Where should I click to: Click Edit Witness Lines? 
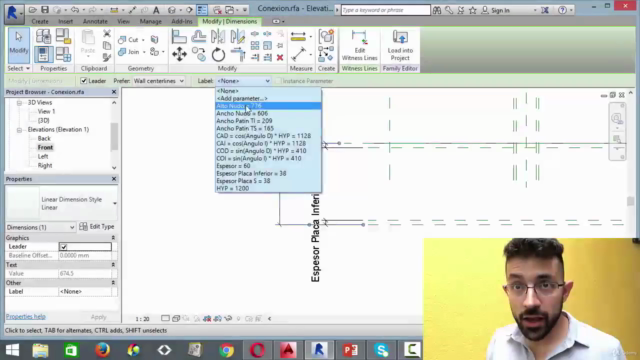point(360,46)
